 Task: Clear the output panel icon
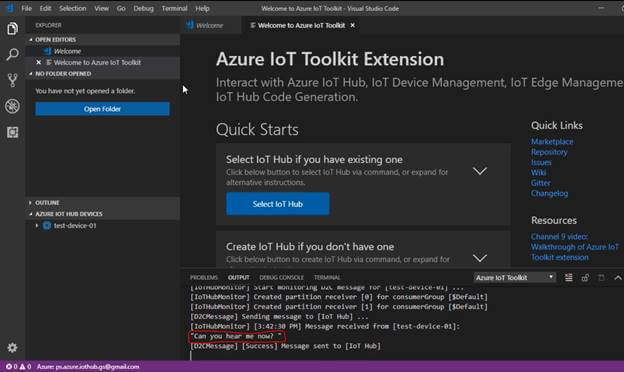569,278
